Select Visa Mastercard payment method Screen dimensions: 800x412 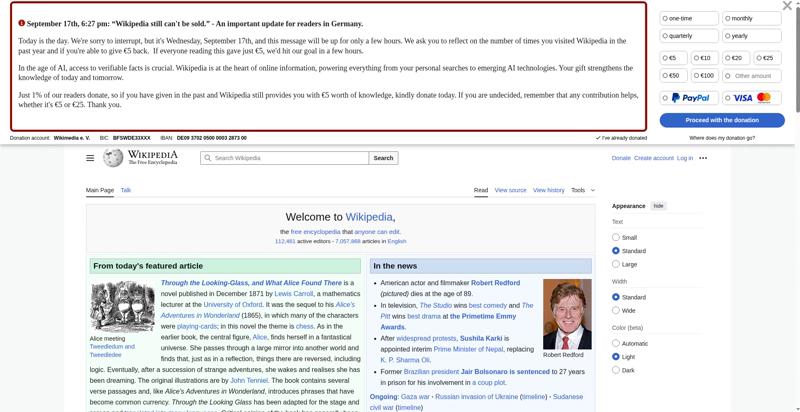(x=752, y=98)
